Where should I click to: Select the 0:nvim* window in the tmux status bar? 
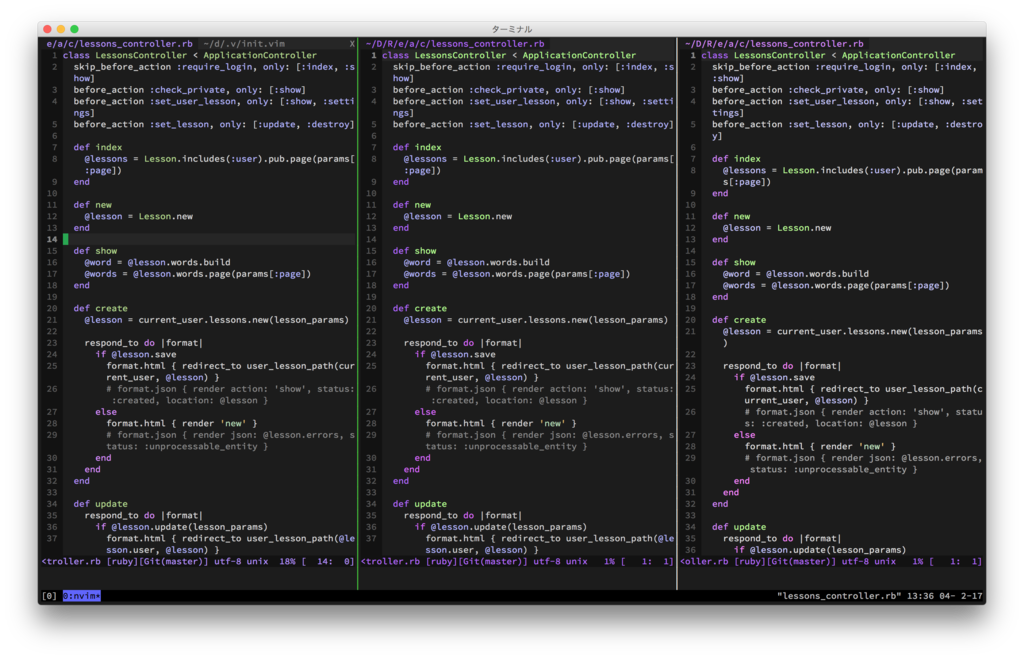(82, 596)
